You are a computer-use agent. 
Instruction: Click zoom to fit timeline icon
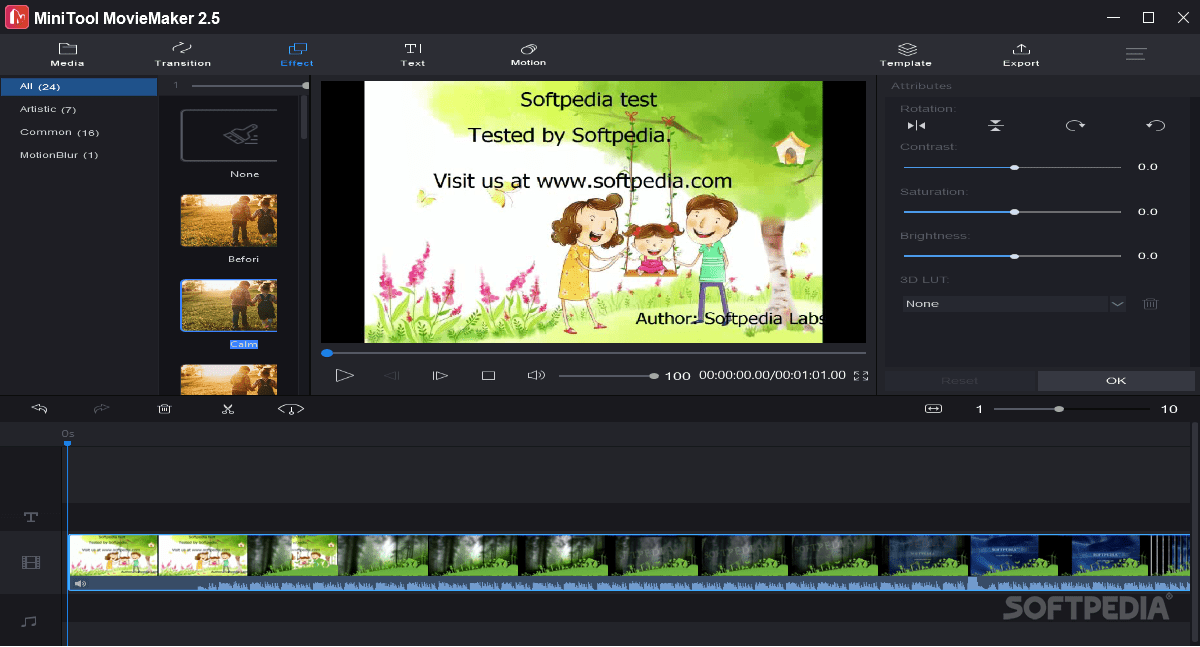(x=933, y=409)
